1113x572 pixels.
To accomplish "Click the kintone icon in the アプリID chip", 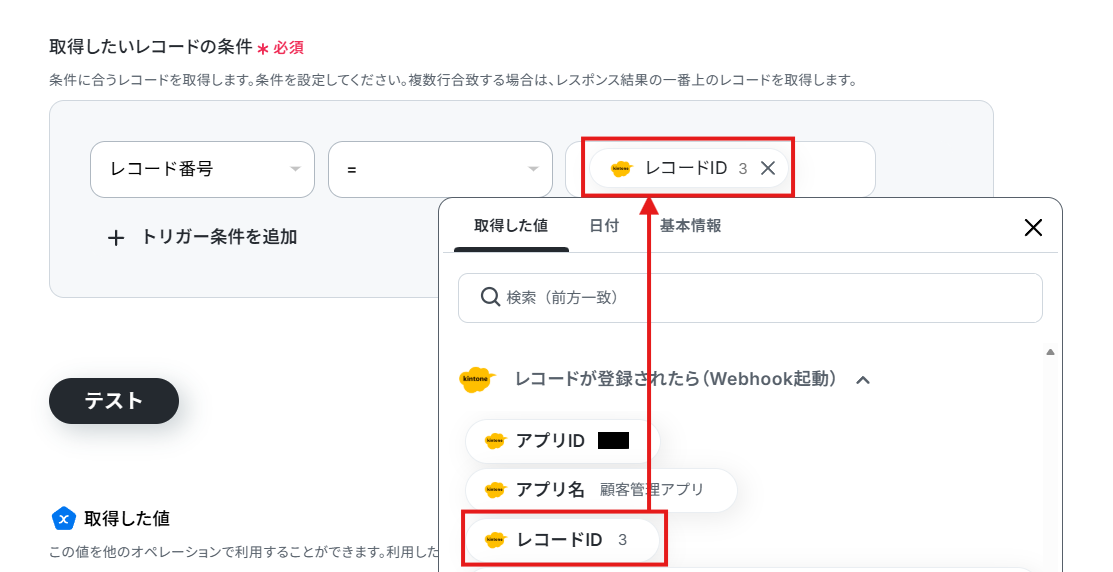I will (x=495, y=441).
